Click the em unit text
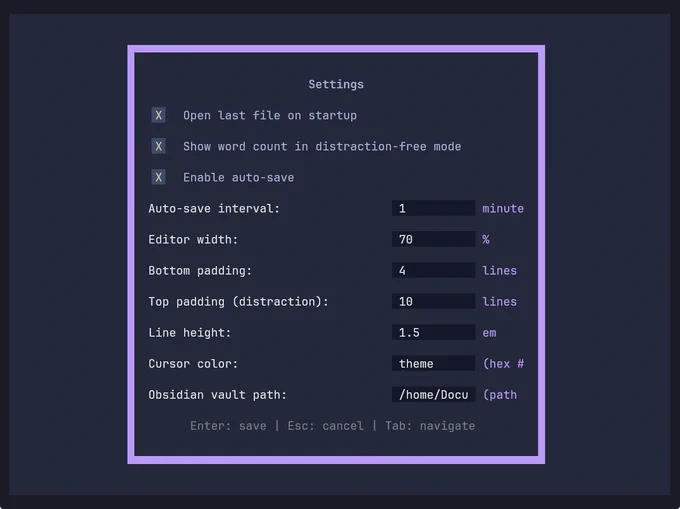 [489, 333]
